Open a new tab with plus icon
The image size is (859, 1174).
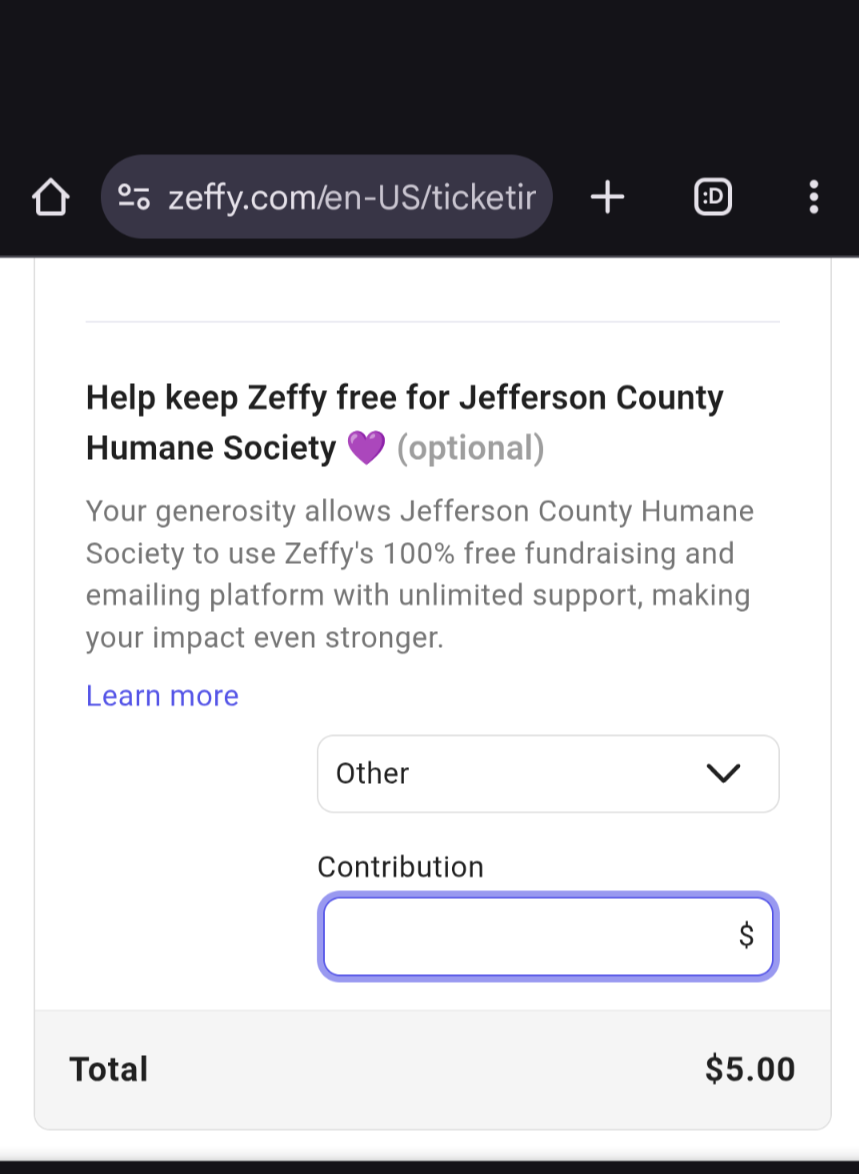(607, 198)
